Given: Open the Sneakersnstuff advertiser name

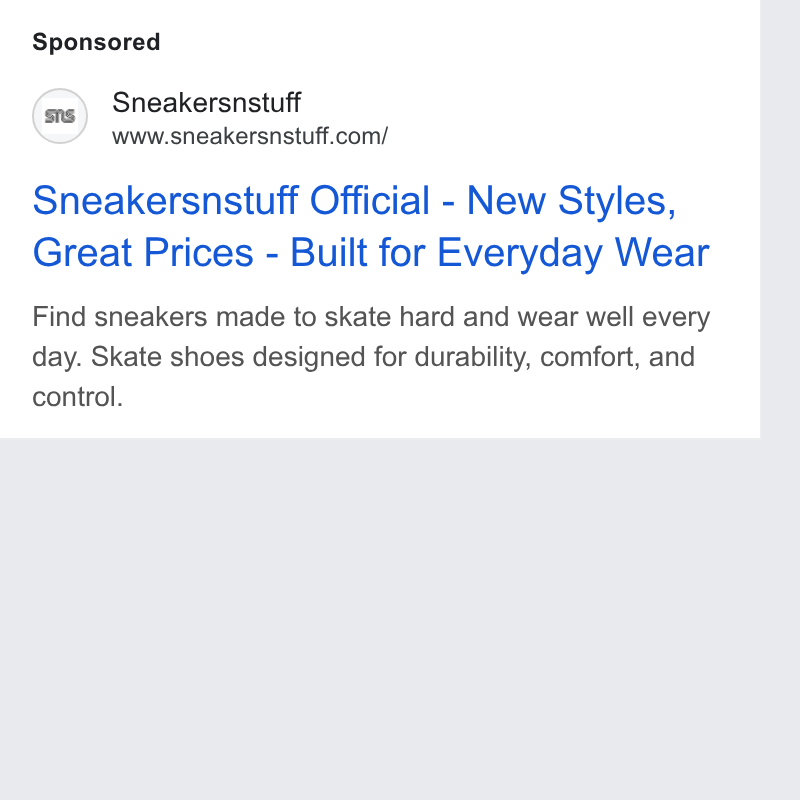Looking at the screenshot, I should tap(206, 103).
